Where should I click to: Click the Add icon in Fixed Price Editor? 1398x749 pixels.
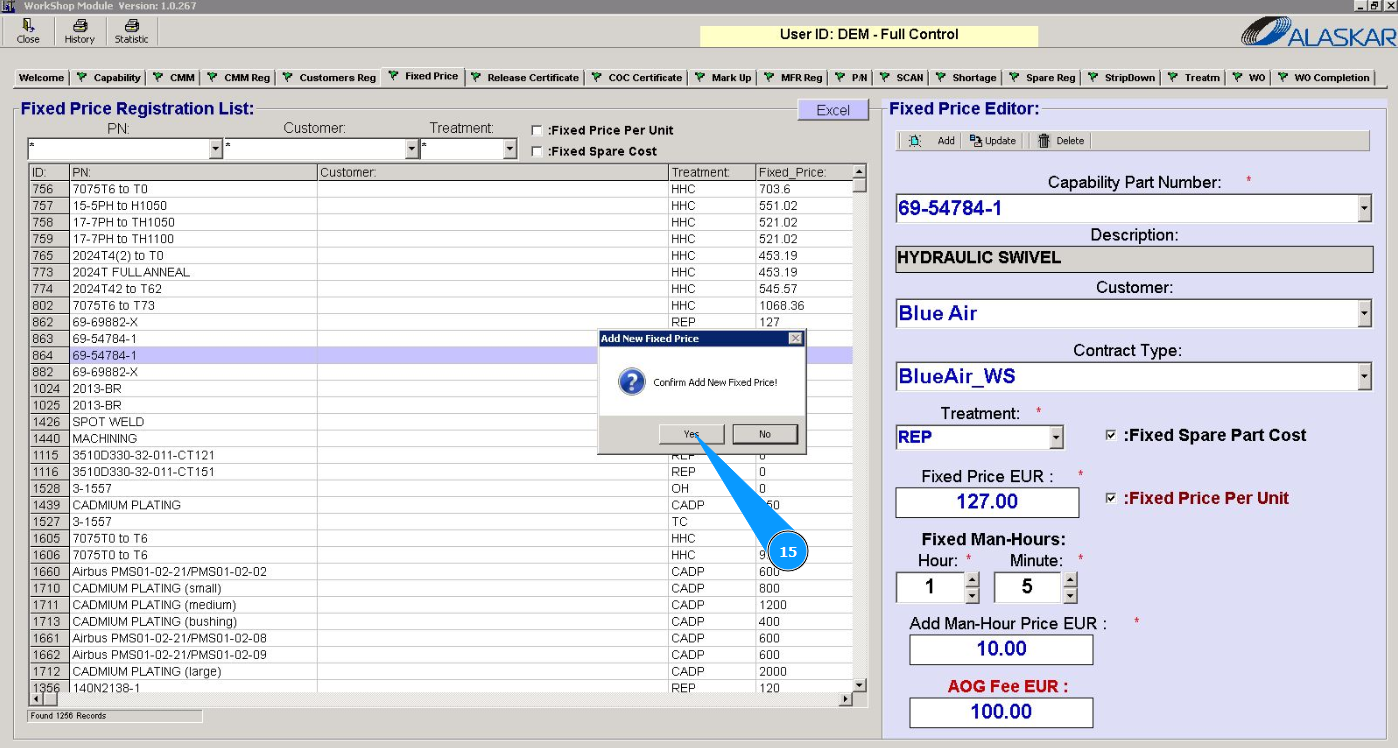click(945, 141)
